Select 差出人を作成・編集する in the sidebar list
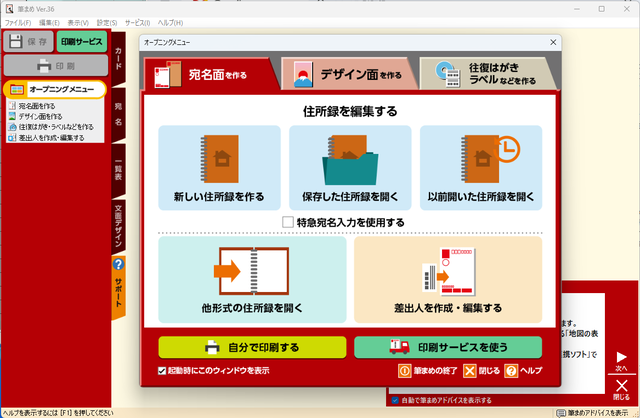This screenshot has height=418, width=640. click(46, 138)
